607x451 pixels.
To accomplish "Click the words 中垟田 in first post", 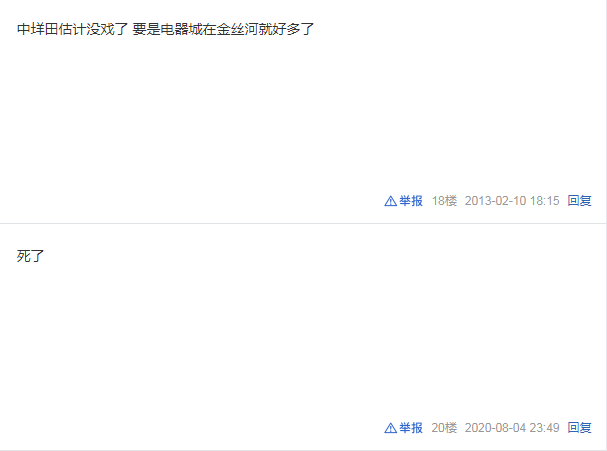I will tap(38, 29).
